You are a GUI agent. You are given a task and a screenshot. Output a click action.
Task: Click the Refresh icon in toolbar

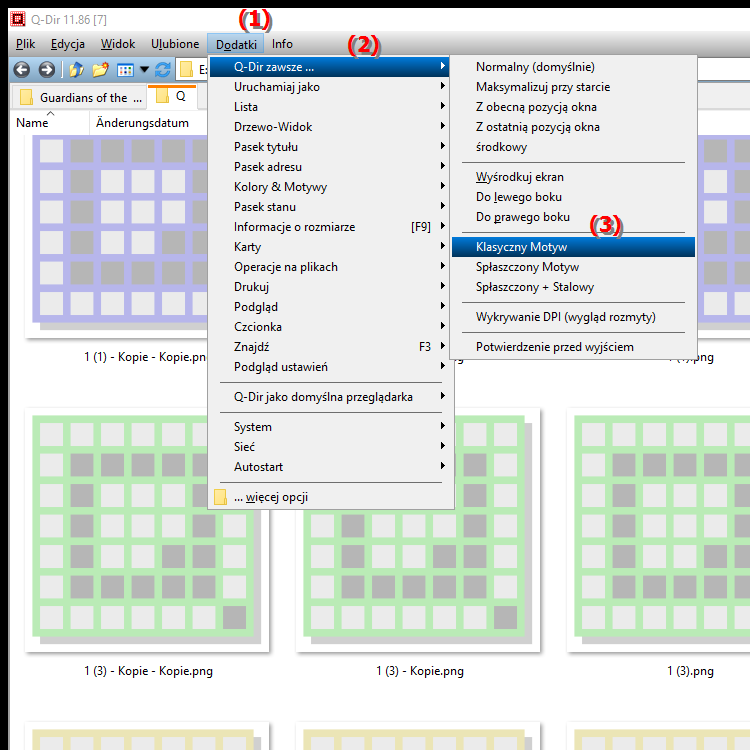pos(163,70)
